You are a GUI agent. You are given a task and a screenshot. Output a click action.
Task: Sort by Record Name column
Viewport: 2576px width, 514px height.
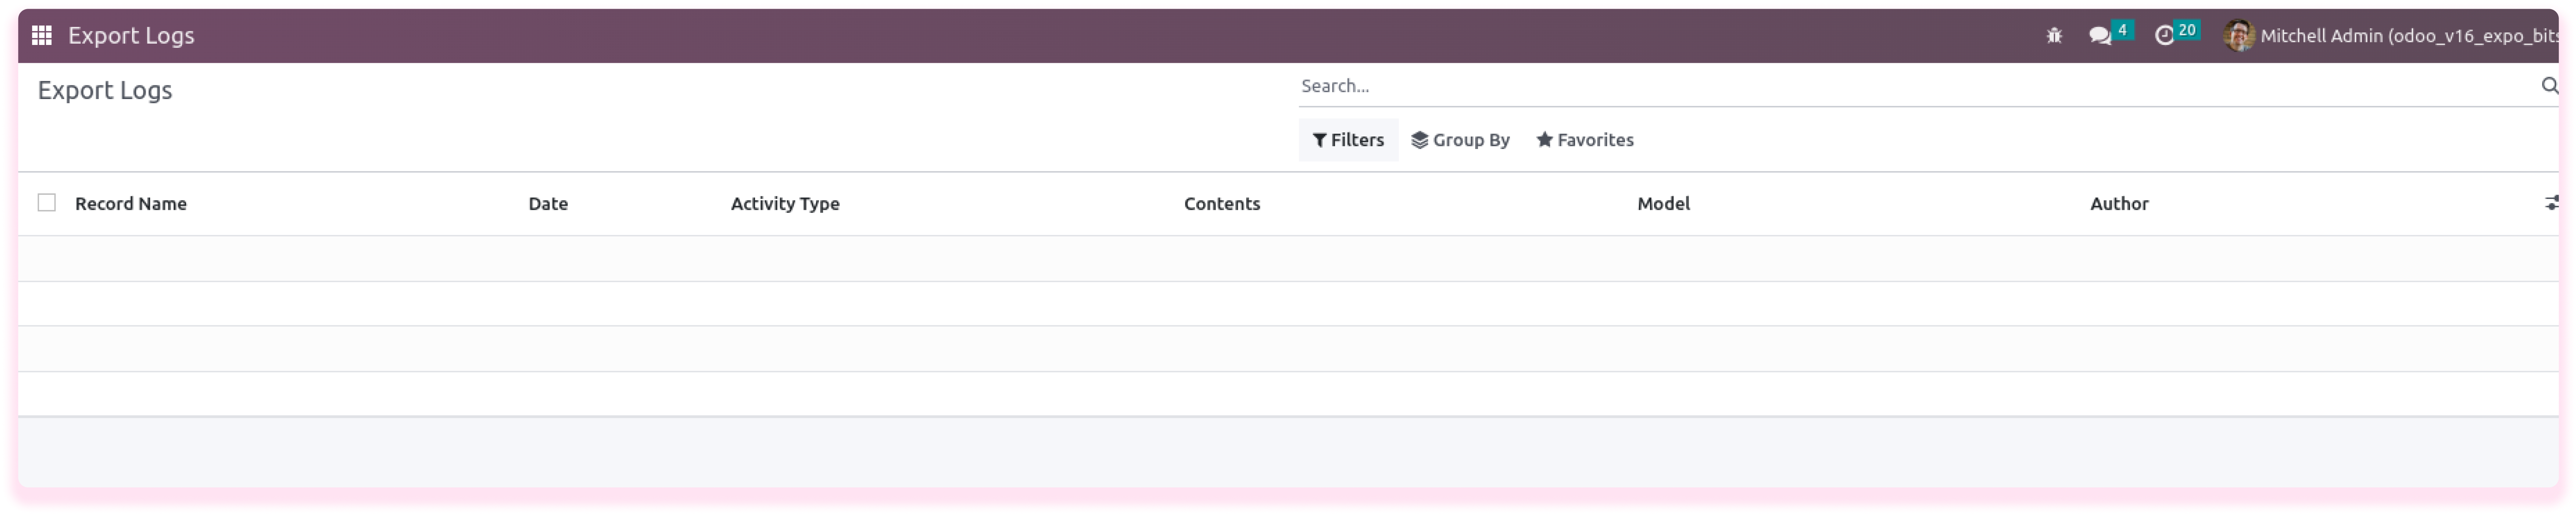(x=131, y=204)
